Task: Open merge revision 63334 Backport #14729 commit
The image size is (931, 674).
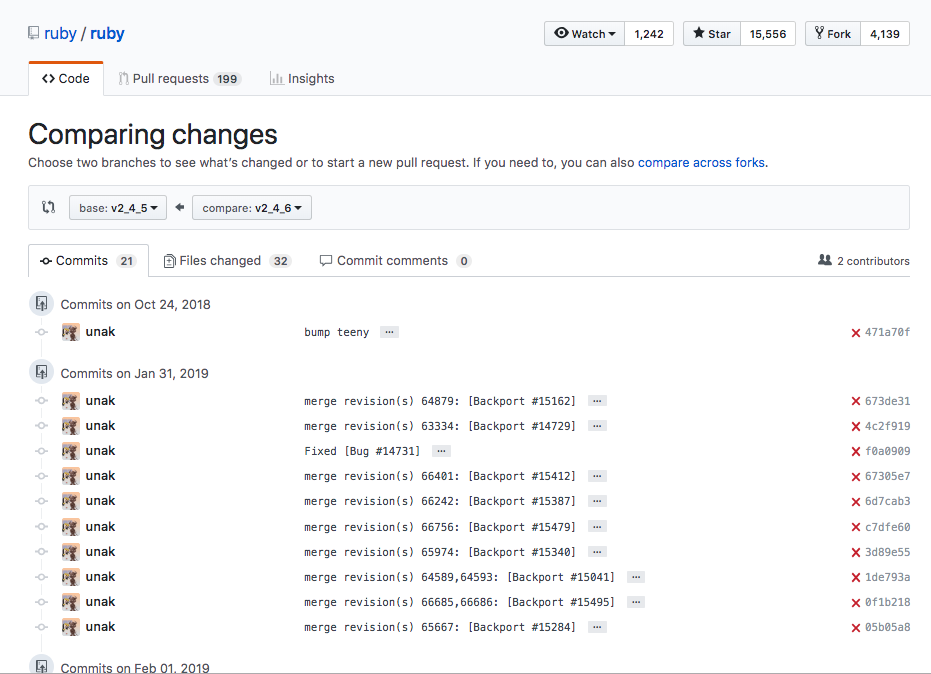Action: 440,426
